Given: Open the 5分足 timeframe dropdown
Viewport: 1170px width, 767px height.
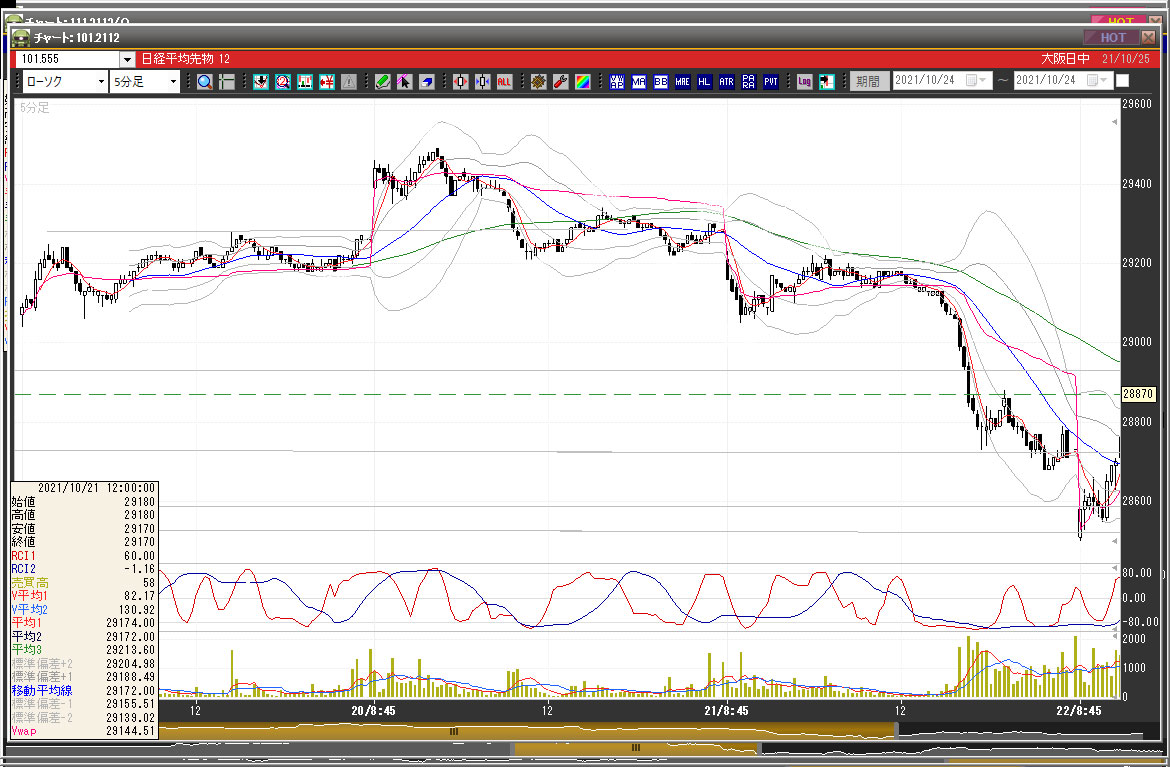Looking at the screenshot, I should 145,82.
